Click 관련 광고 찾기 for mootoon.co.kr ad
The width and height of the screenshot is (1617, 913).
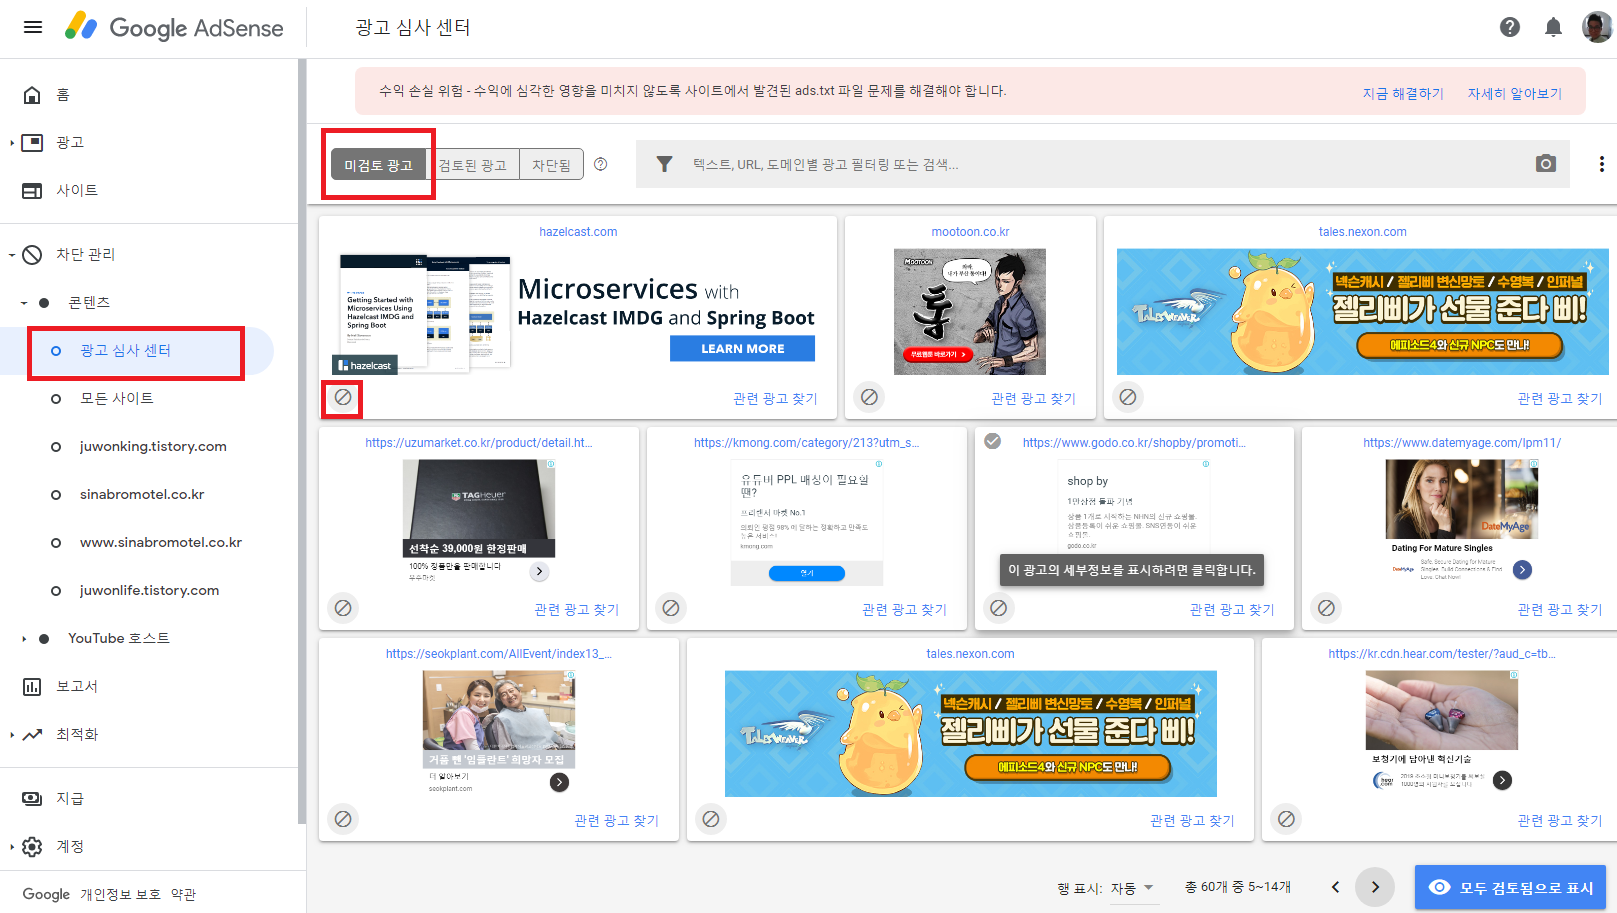(x=1033, y=398)
